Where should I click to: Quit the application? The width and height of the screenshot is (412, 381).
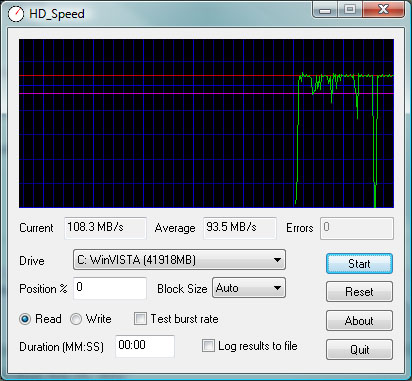359,349
